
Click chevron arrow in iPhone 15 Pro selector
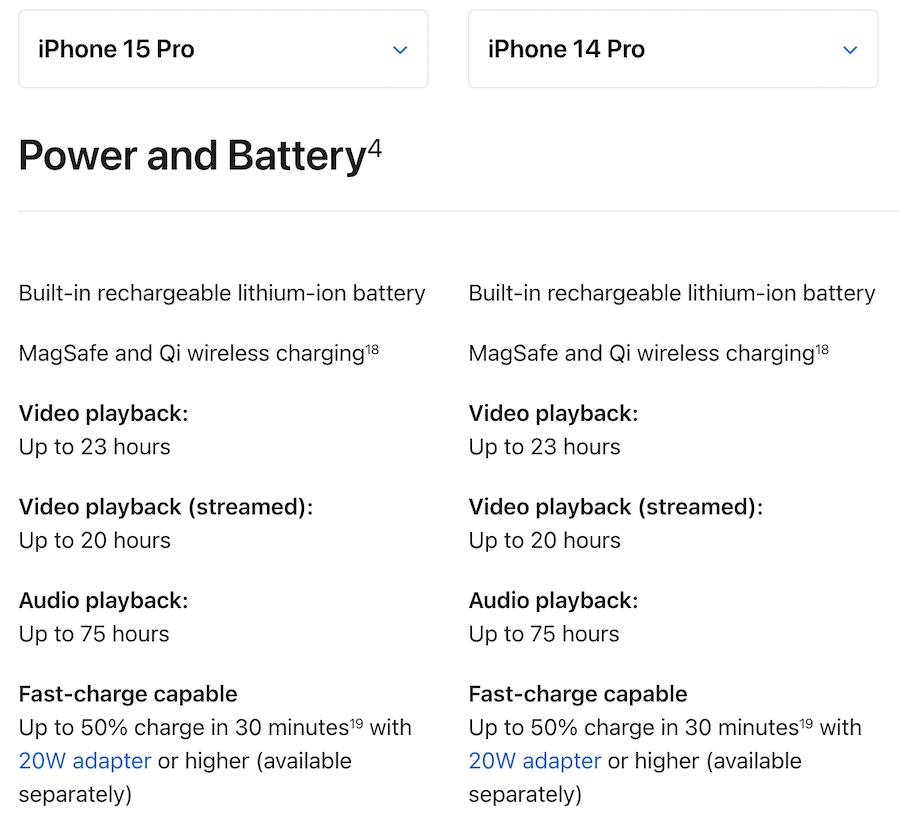pos(400,50)
